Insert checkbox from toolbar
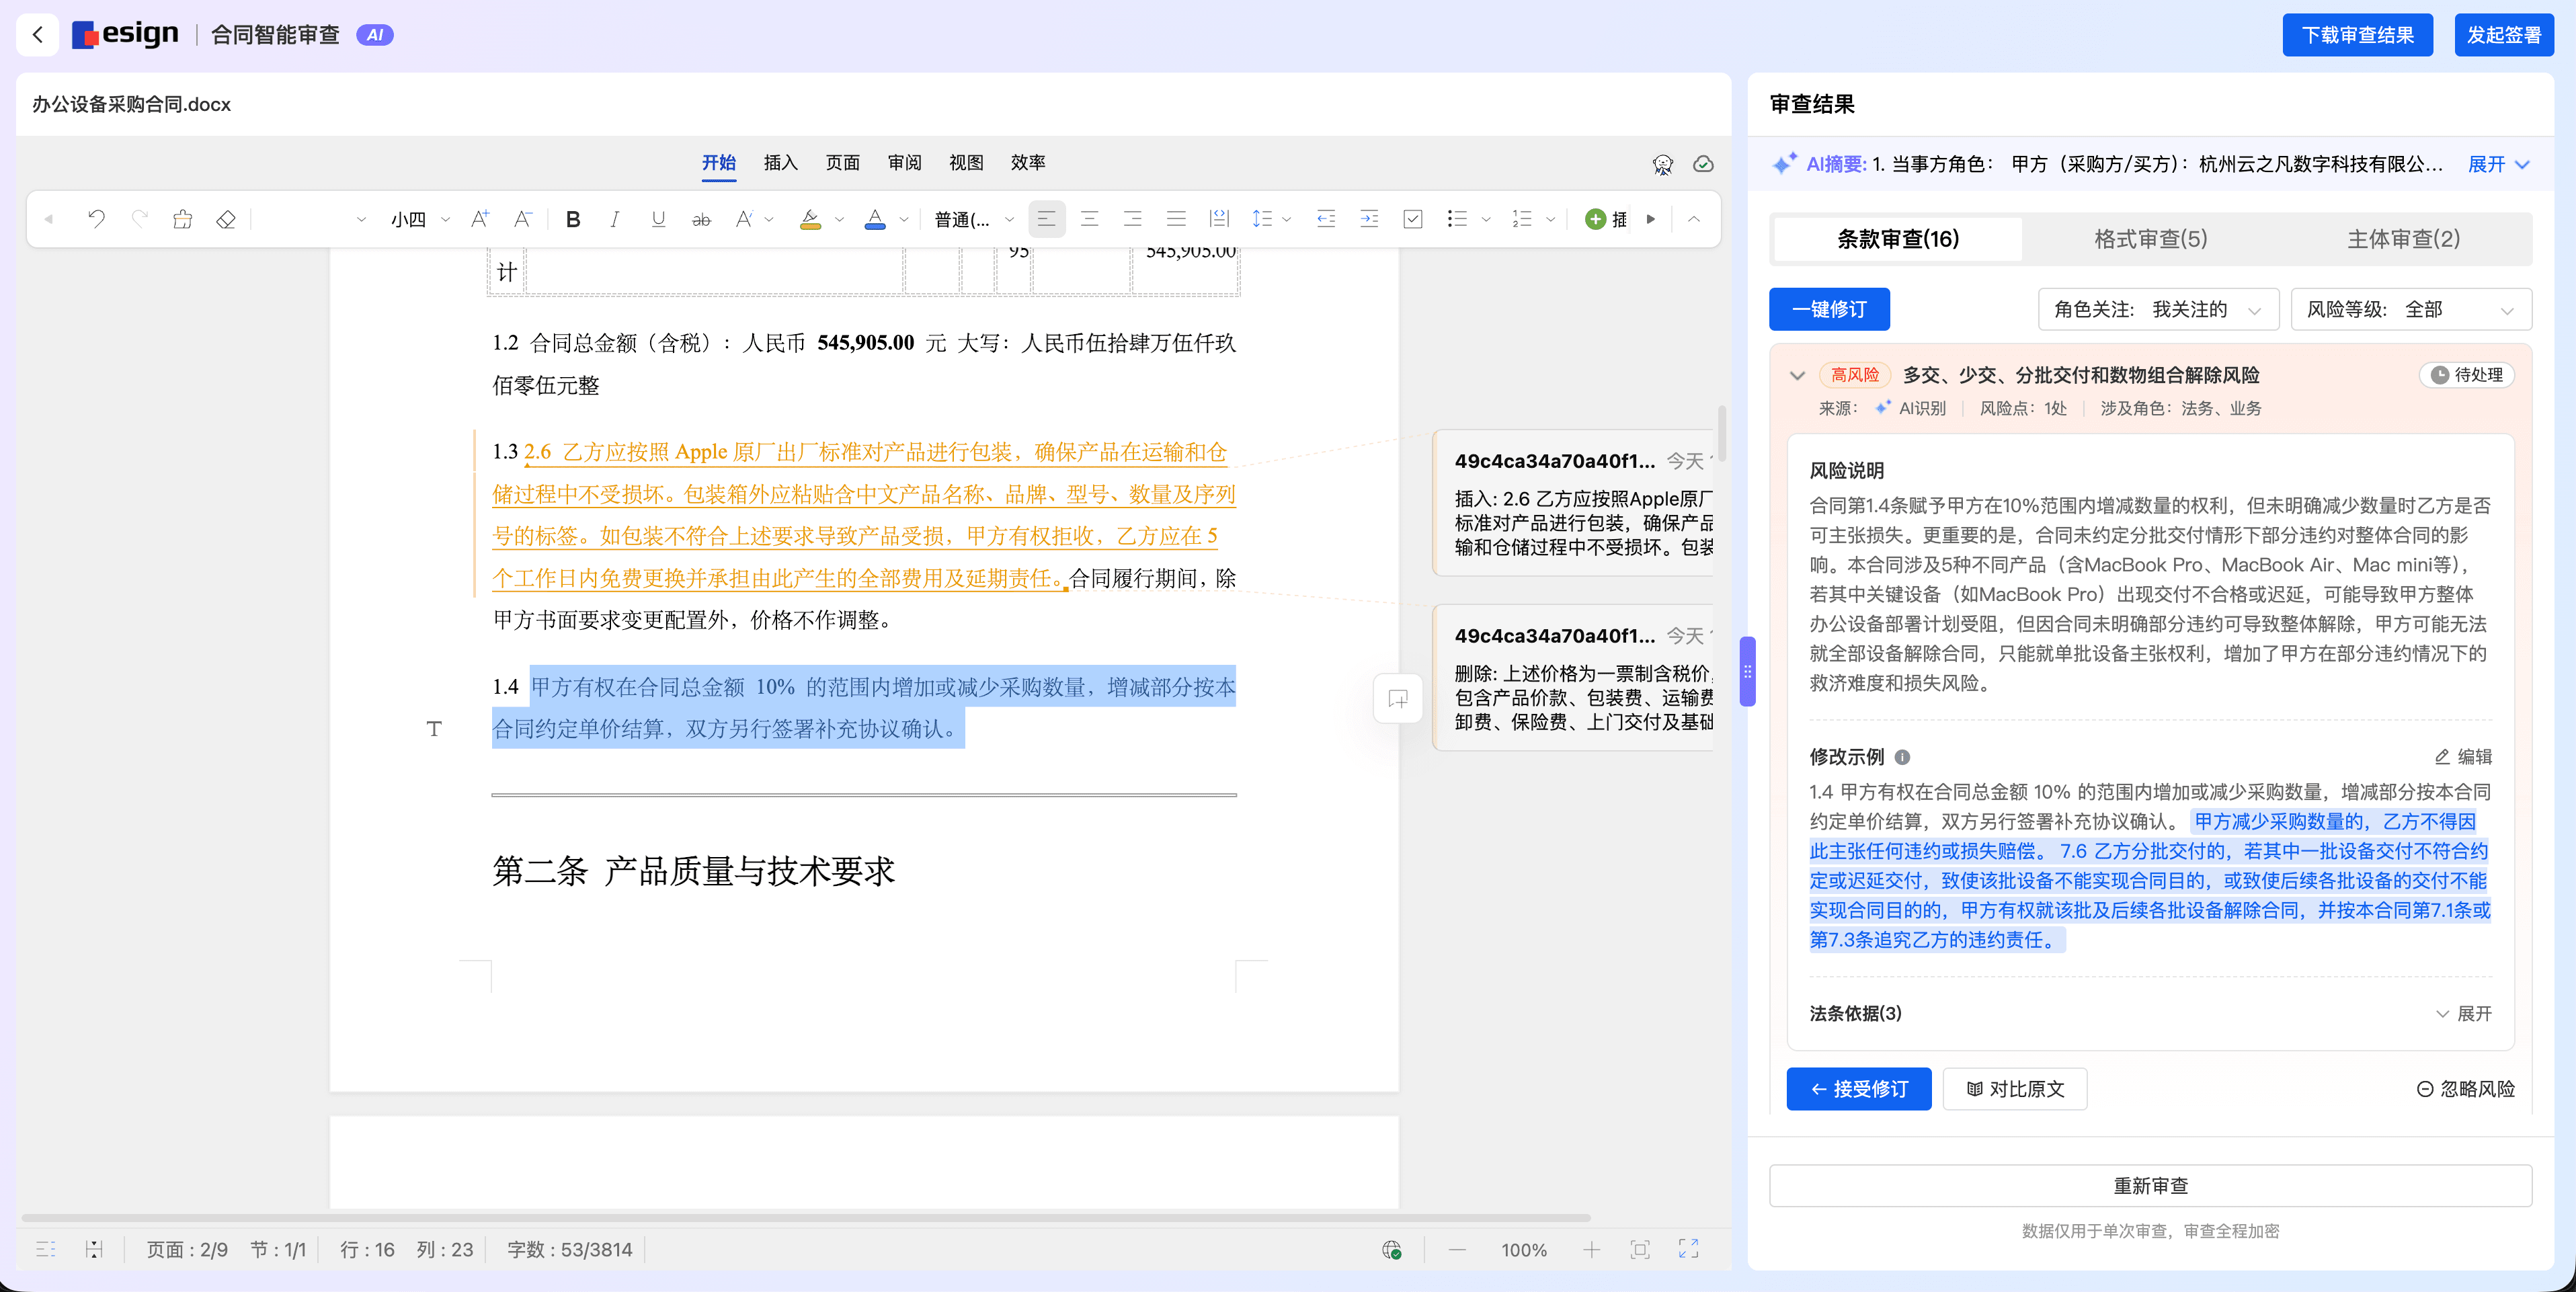The height and width of the screenshot is (1292, 2576). pos(1413,219)
